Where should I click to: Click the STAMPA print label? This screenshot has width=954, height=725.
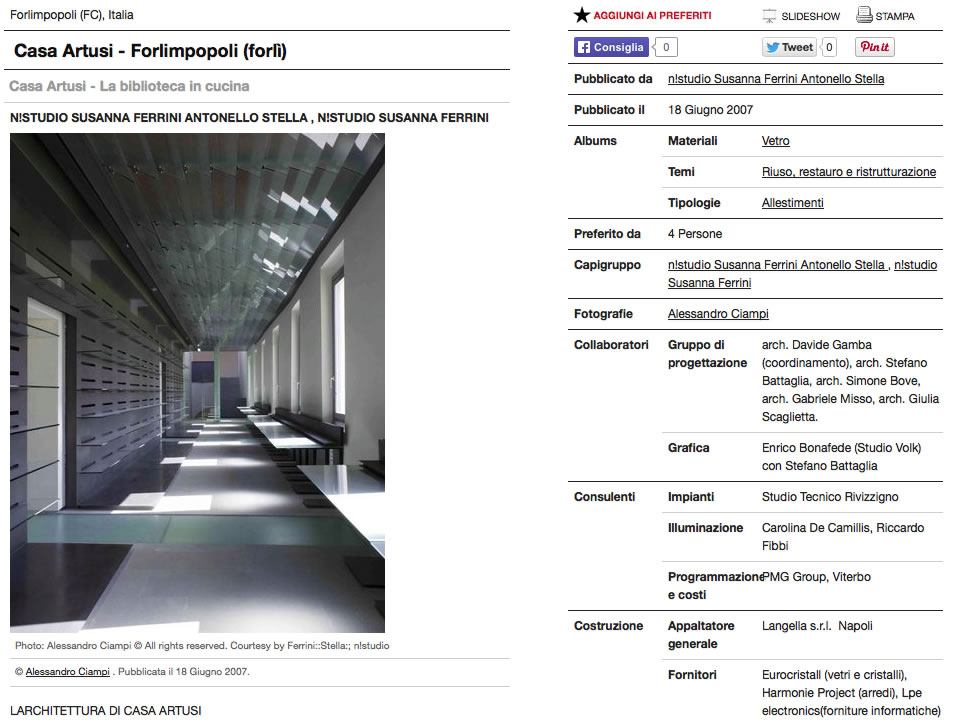coord(895,17)
